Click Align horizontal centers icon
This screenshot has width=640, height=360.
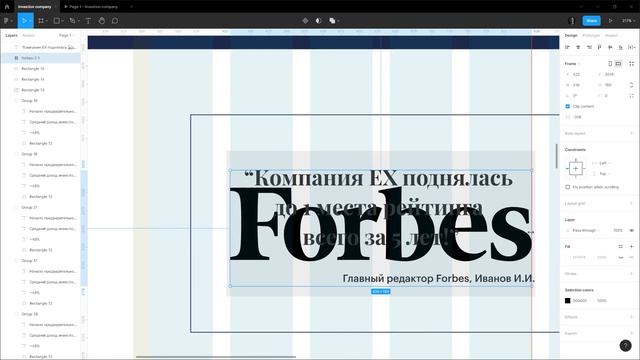coord(578,47)
